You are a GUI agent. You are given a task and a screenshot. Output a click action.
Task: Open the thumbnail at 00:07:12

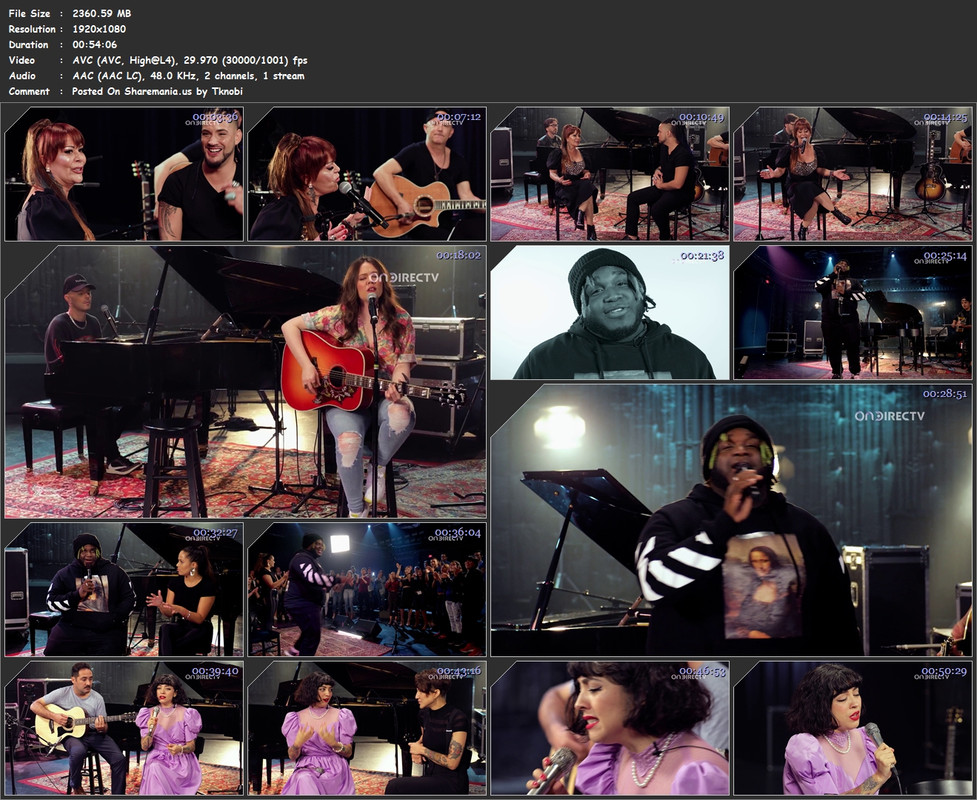pyautogui.click(x=367, y=174)
